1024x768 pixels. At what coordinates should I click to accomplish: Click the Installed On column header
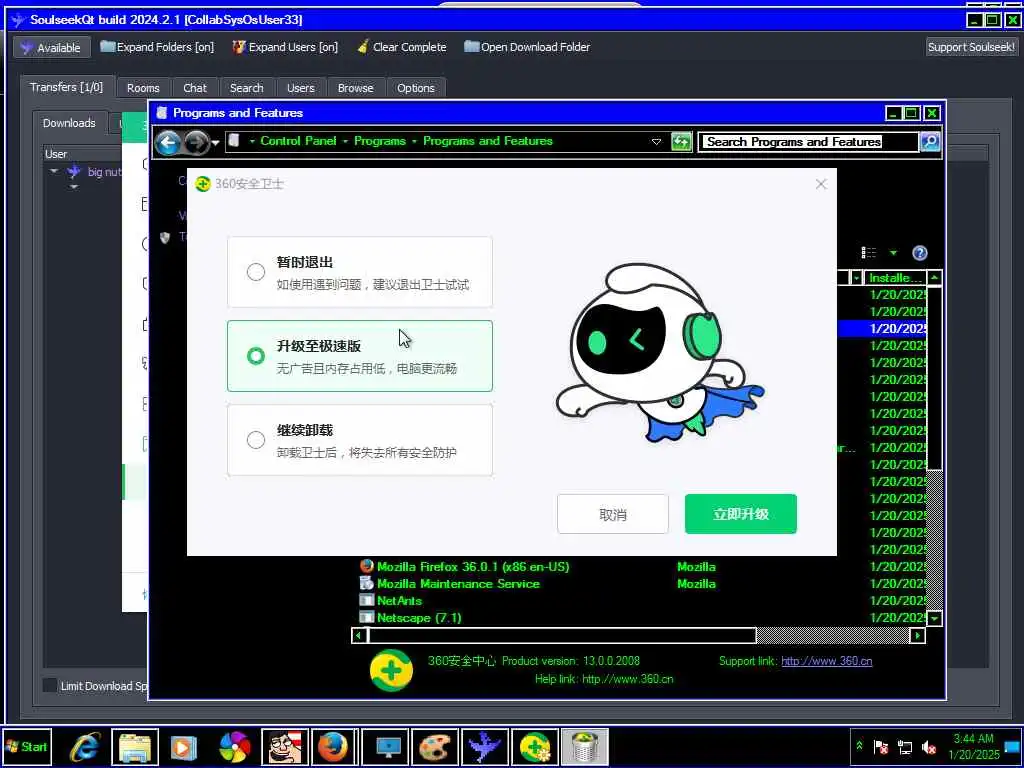point(894,278)
